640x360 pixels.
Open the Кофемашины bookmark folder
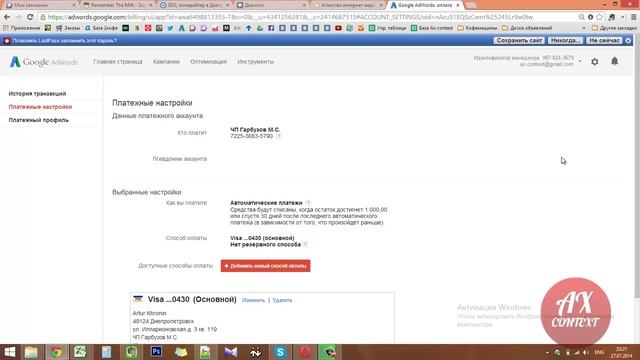pyautogui.click(x=477, y=28)
